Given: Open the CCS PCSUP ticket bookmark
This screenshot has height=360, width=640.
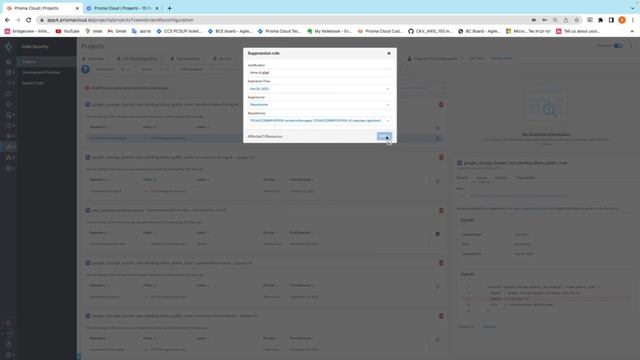Looking at the screenshot, I should 179,31.
